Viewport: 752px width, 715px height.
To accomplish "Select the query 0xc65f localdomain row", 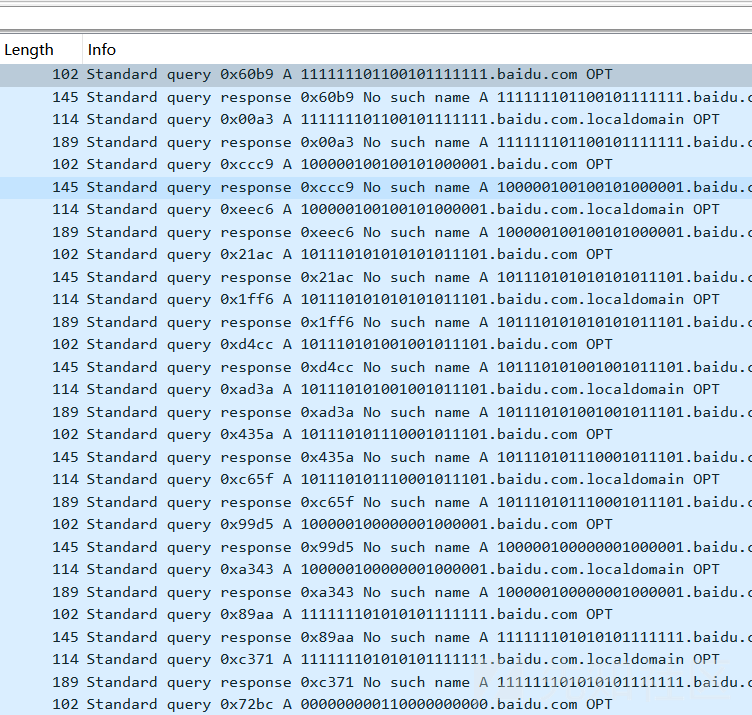I will [x=376, y=480].
